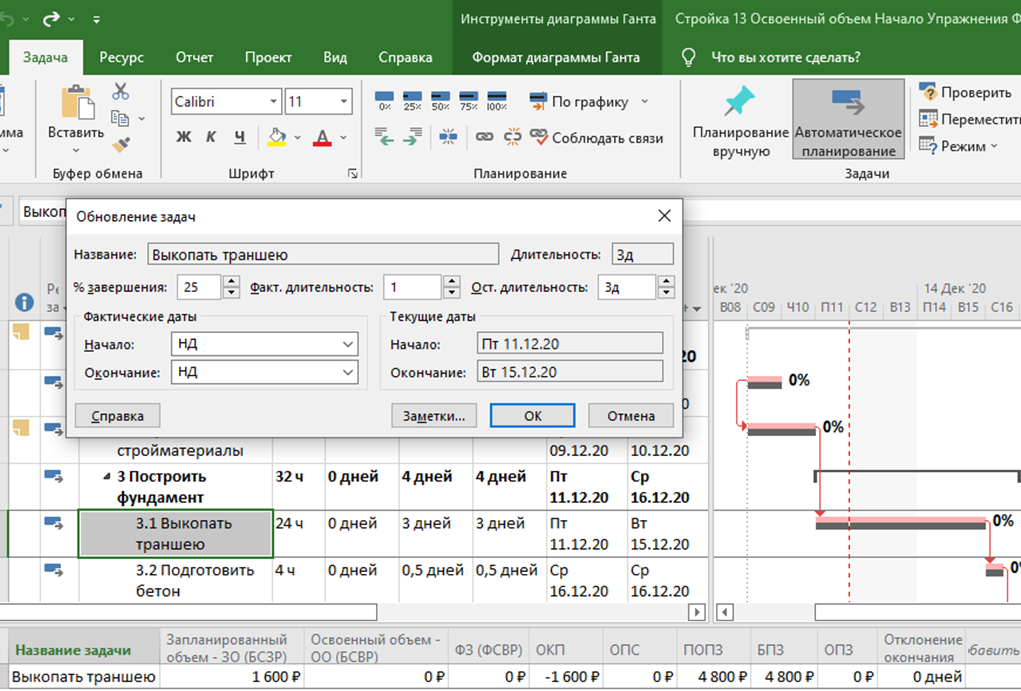
Task: Open the Paste clipboard icon
Action: [x=76, y=102]
